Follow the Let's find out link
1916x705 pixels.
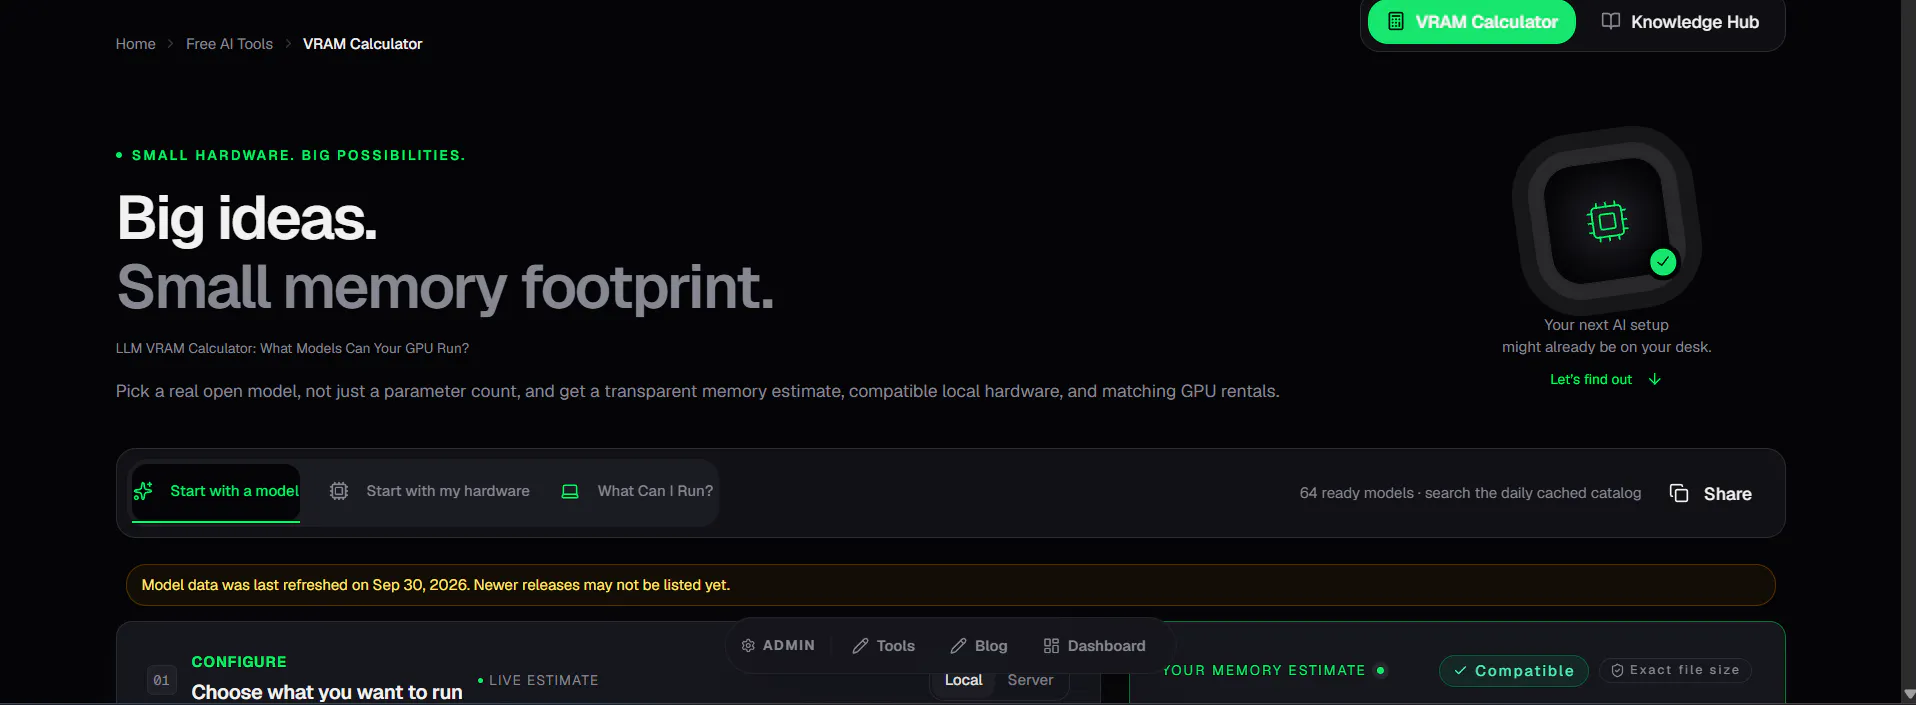pos(1605,379)
